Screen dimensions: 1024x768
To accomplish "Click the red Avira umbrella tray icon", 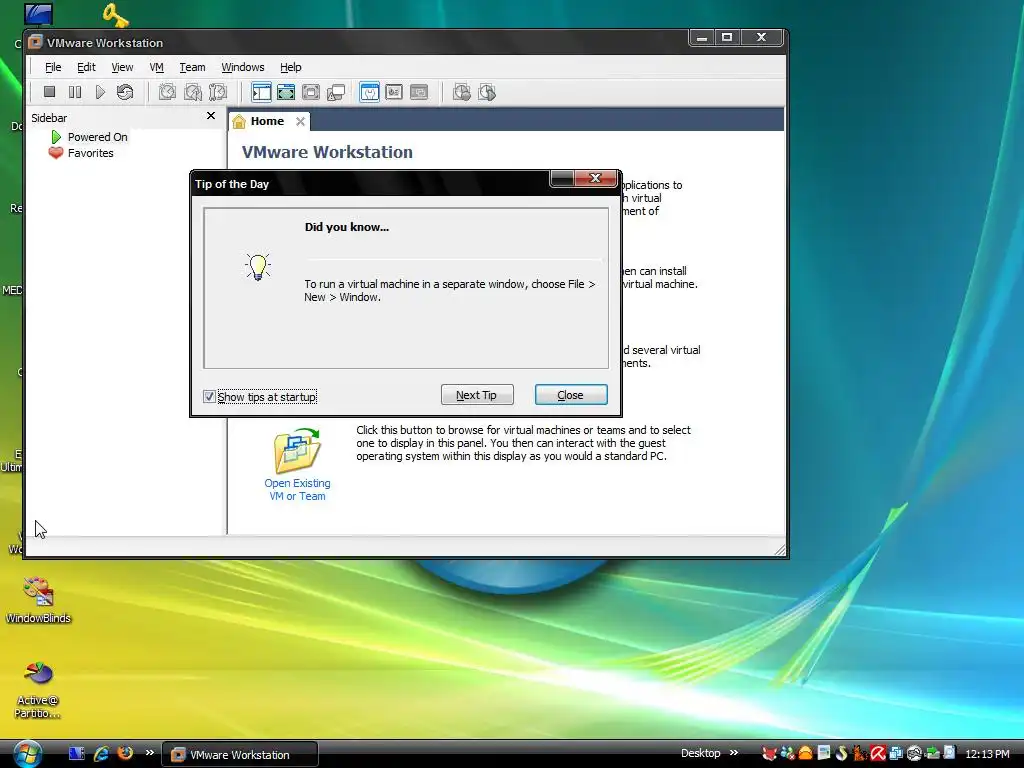I will point(878,753).
